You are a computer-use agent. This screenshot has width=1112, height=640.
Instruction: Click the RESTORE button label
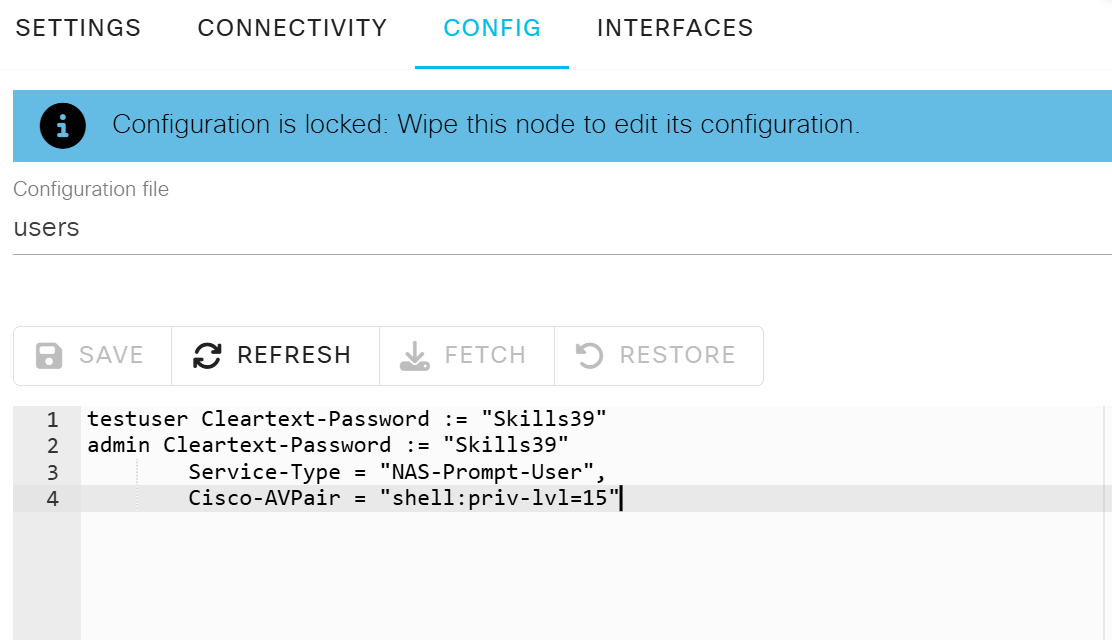tap(677, 355)
